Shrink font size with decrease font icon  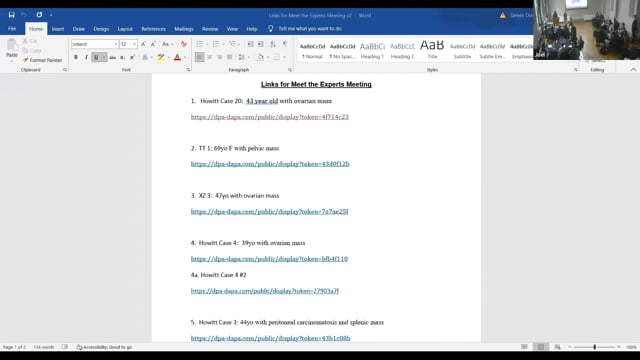coord(153,44)
